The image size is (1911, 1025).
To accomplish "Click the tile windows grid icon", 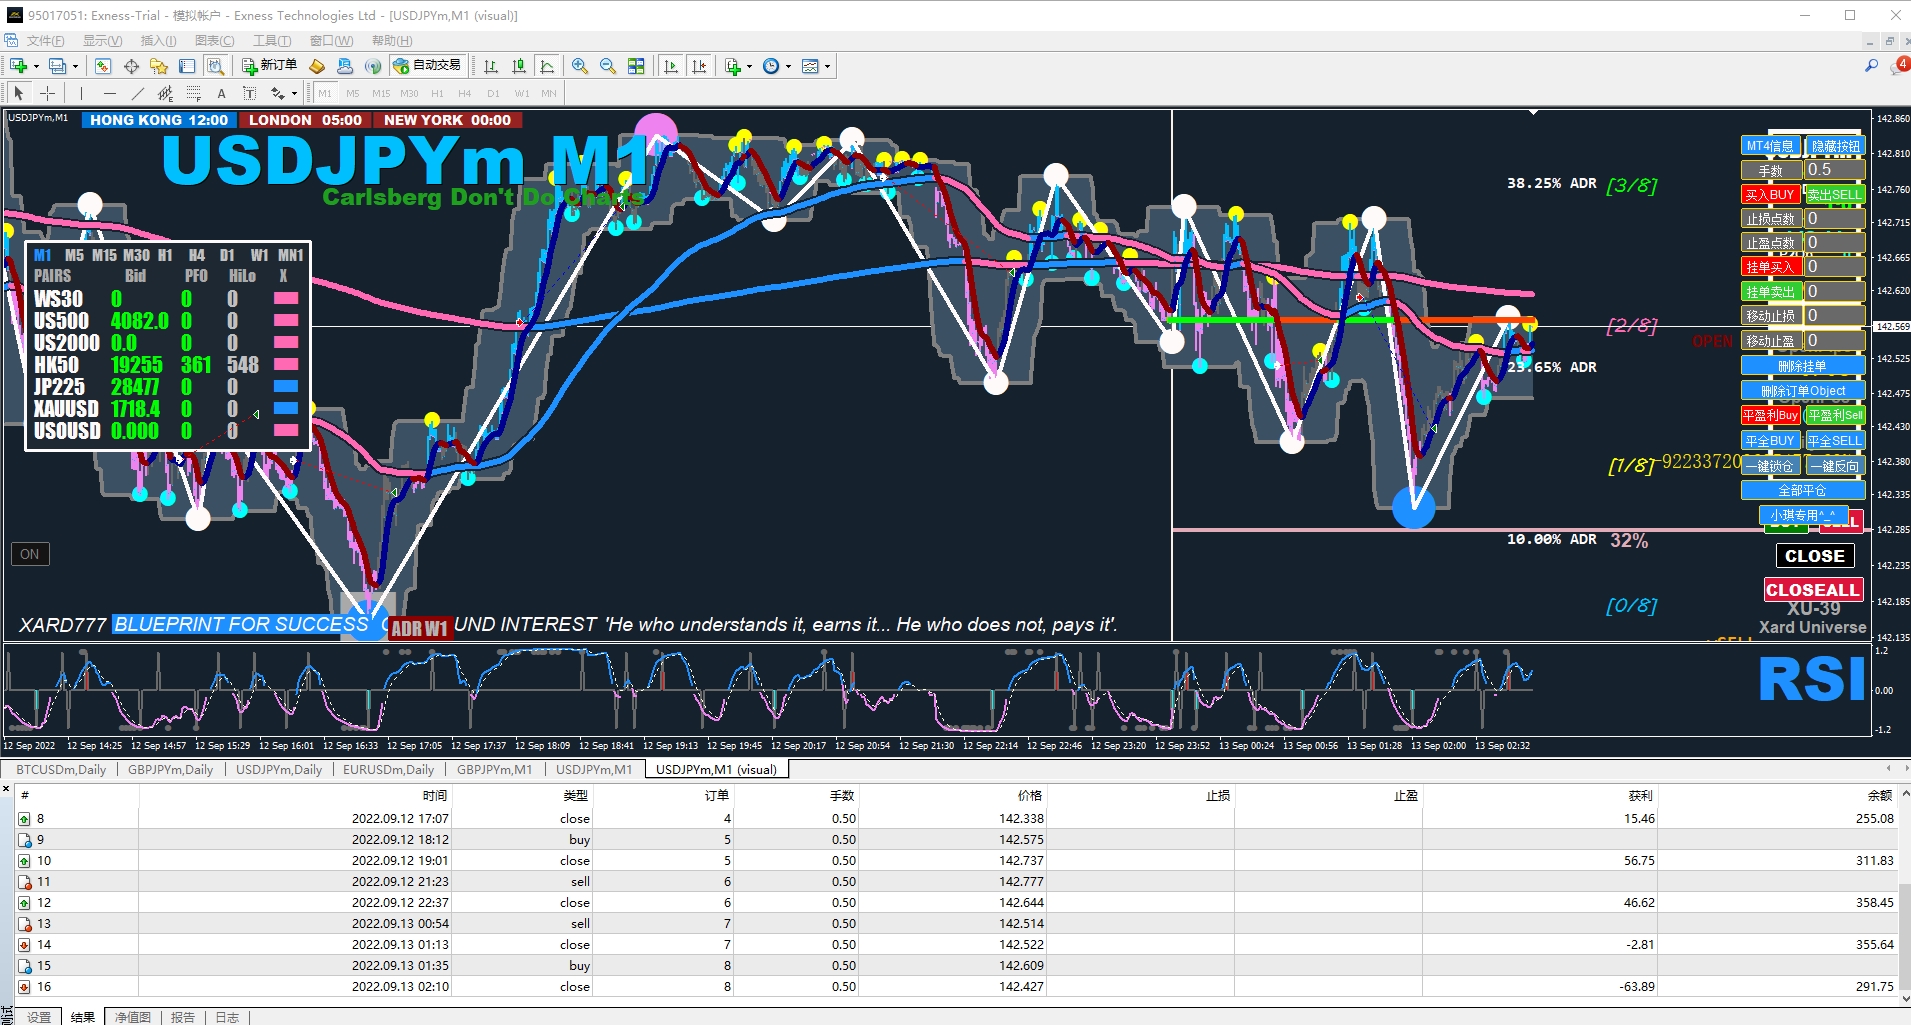I will (x=636, y=66).
